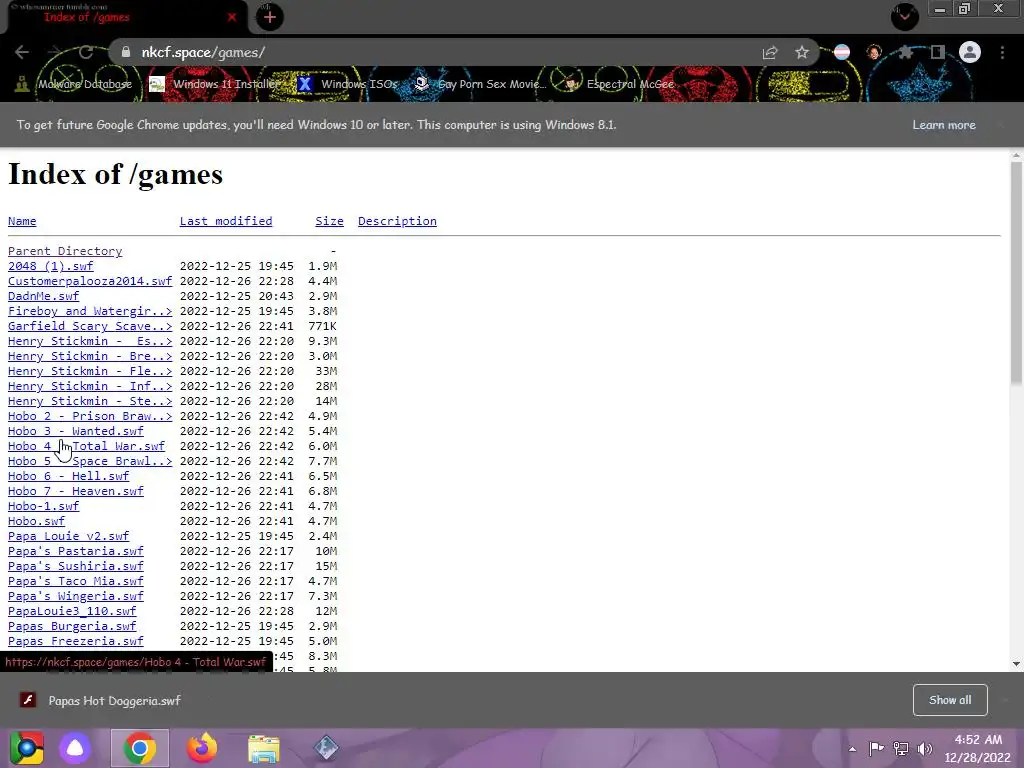1024x768 pixels.
Task: Open Hobo 3 - Wanted.swf
Action: 76,432
